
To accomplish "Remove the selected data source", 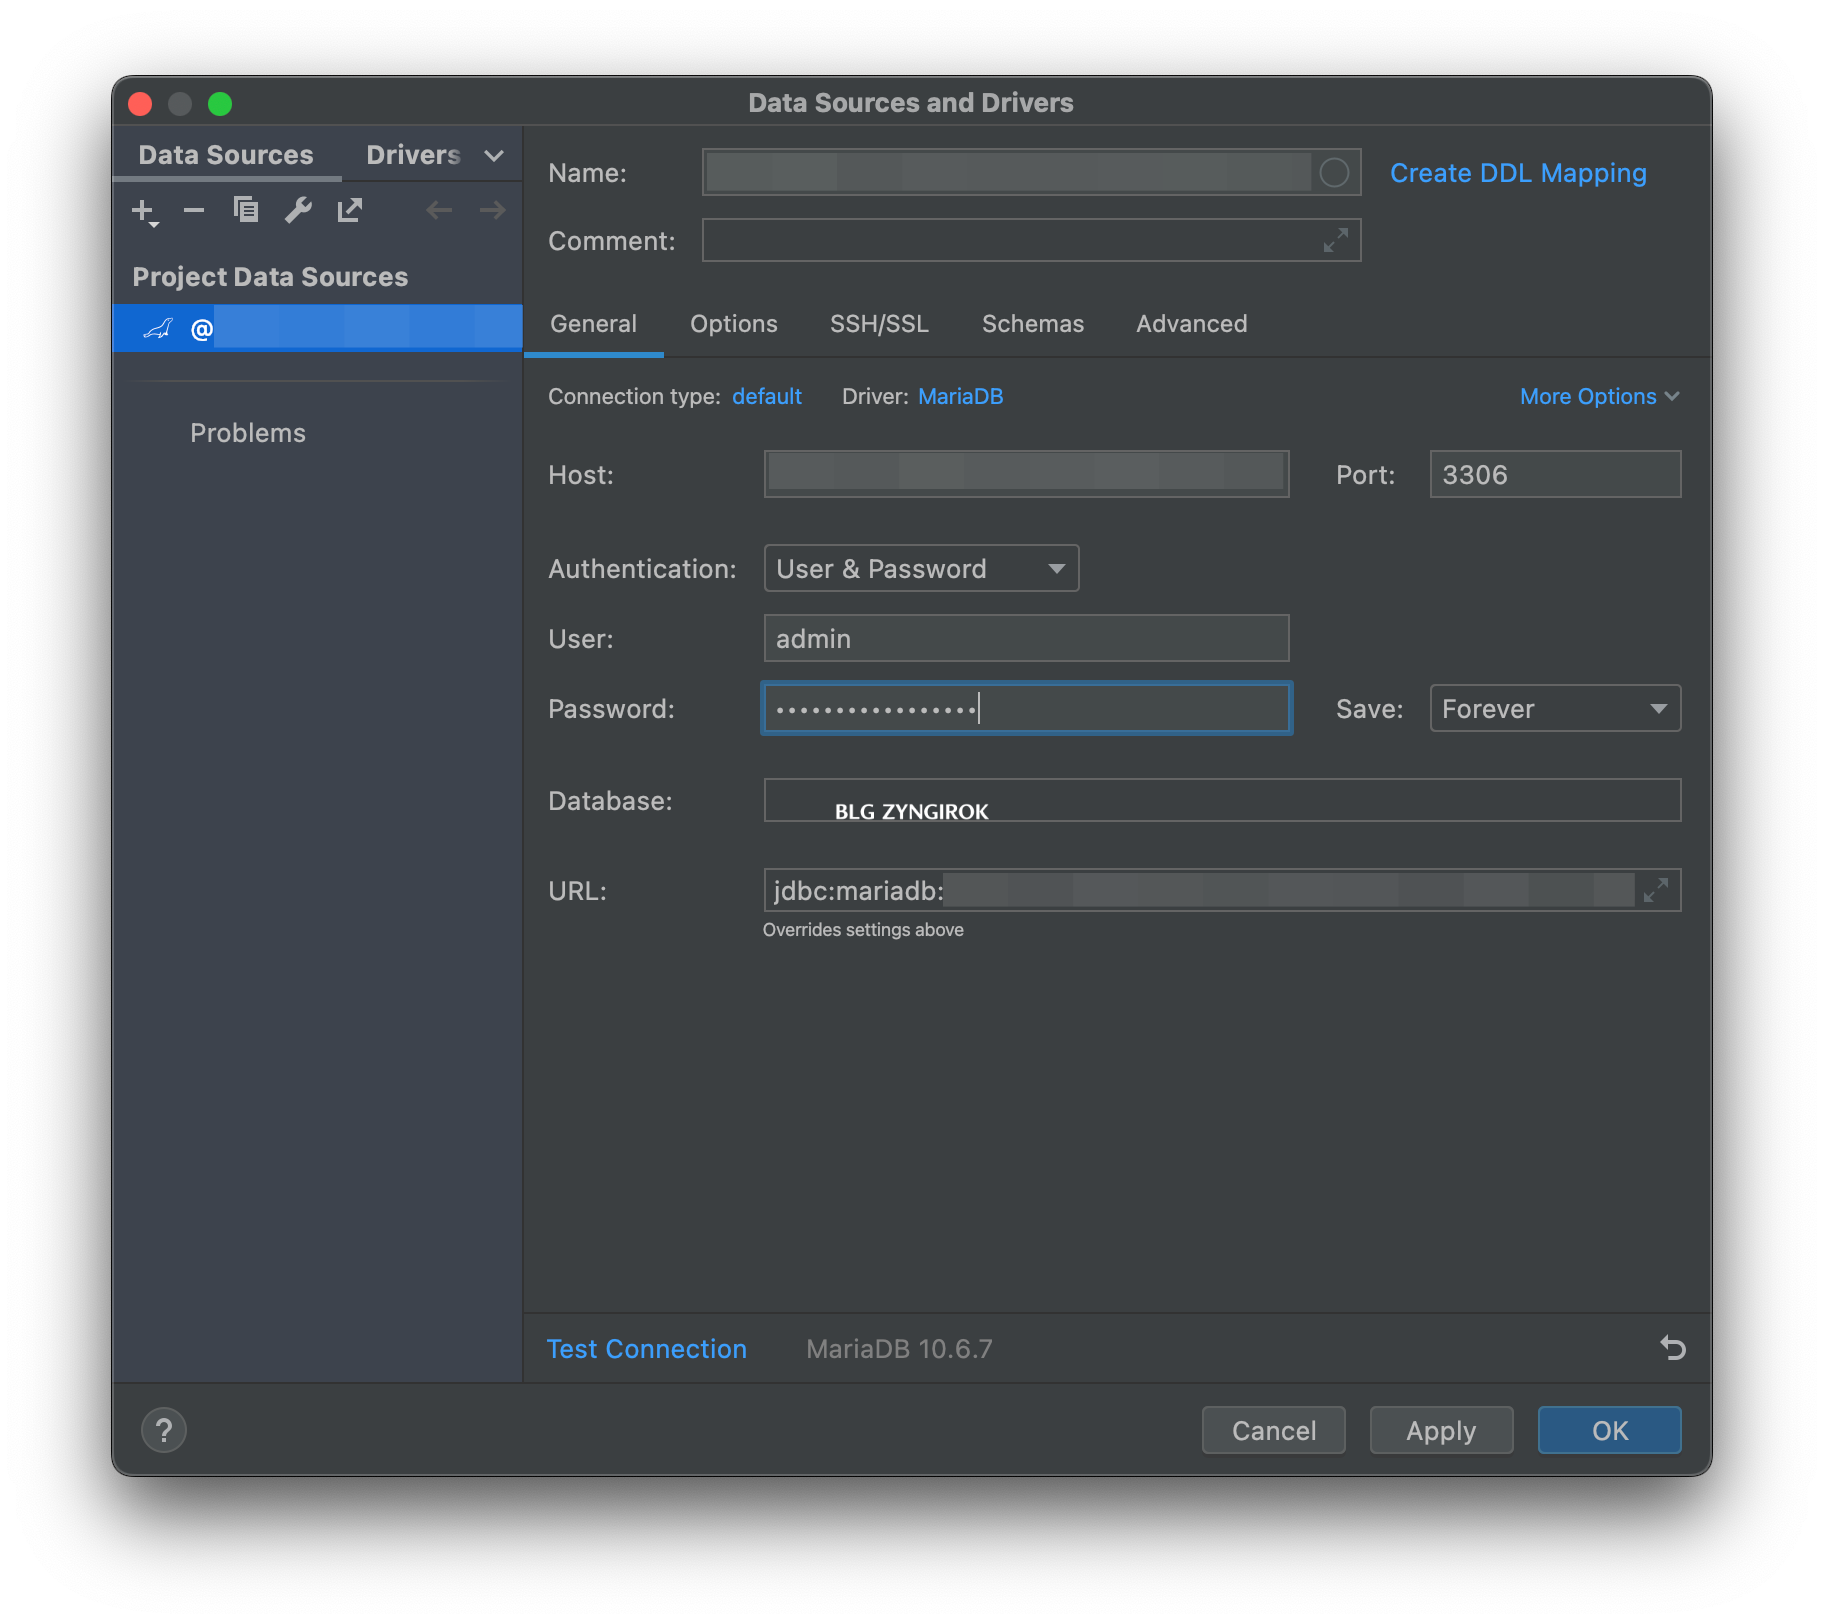I will pyautogui.click(x=194, y=210).
